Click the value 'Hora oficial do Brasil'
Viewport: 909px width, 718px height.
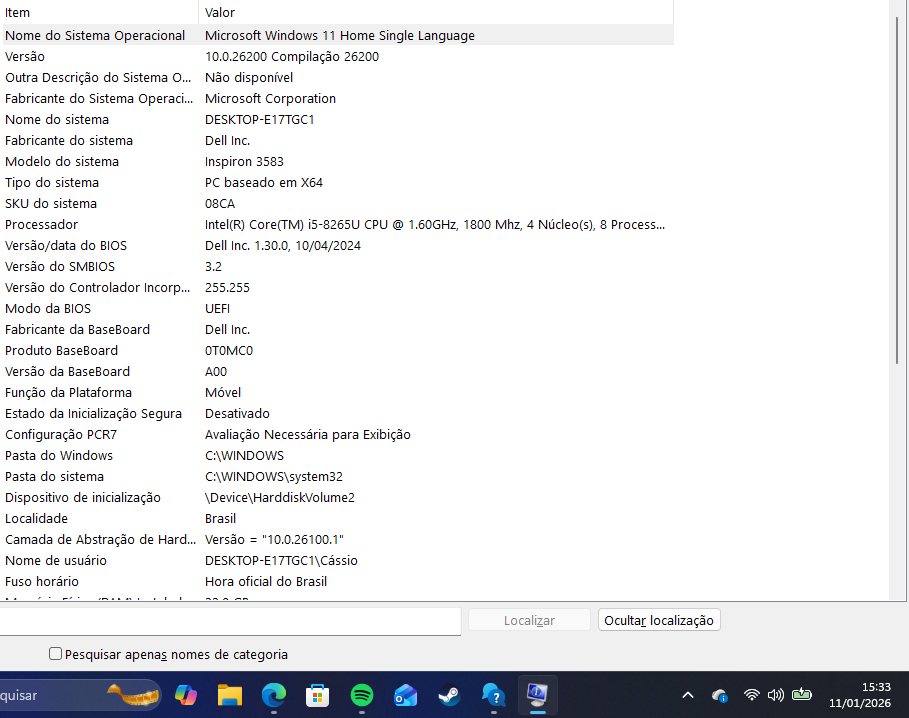266,581
